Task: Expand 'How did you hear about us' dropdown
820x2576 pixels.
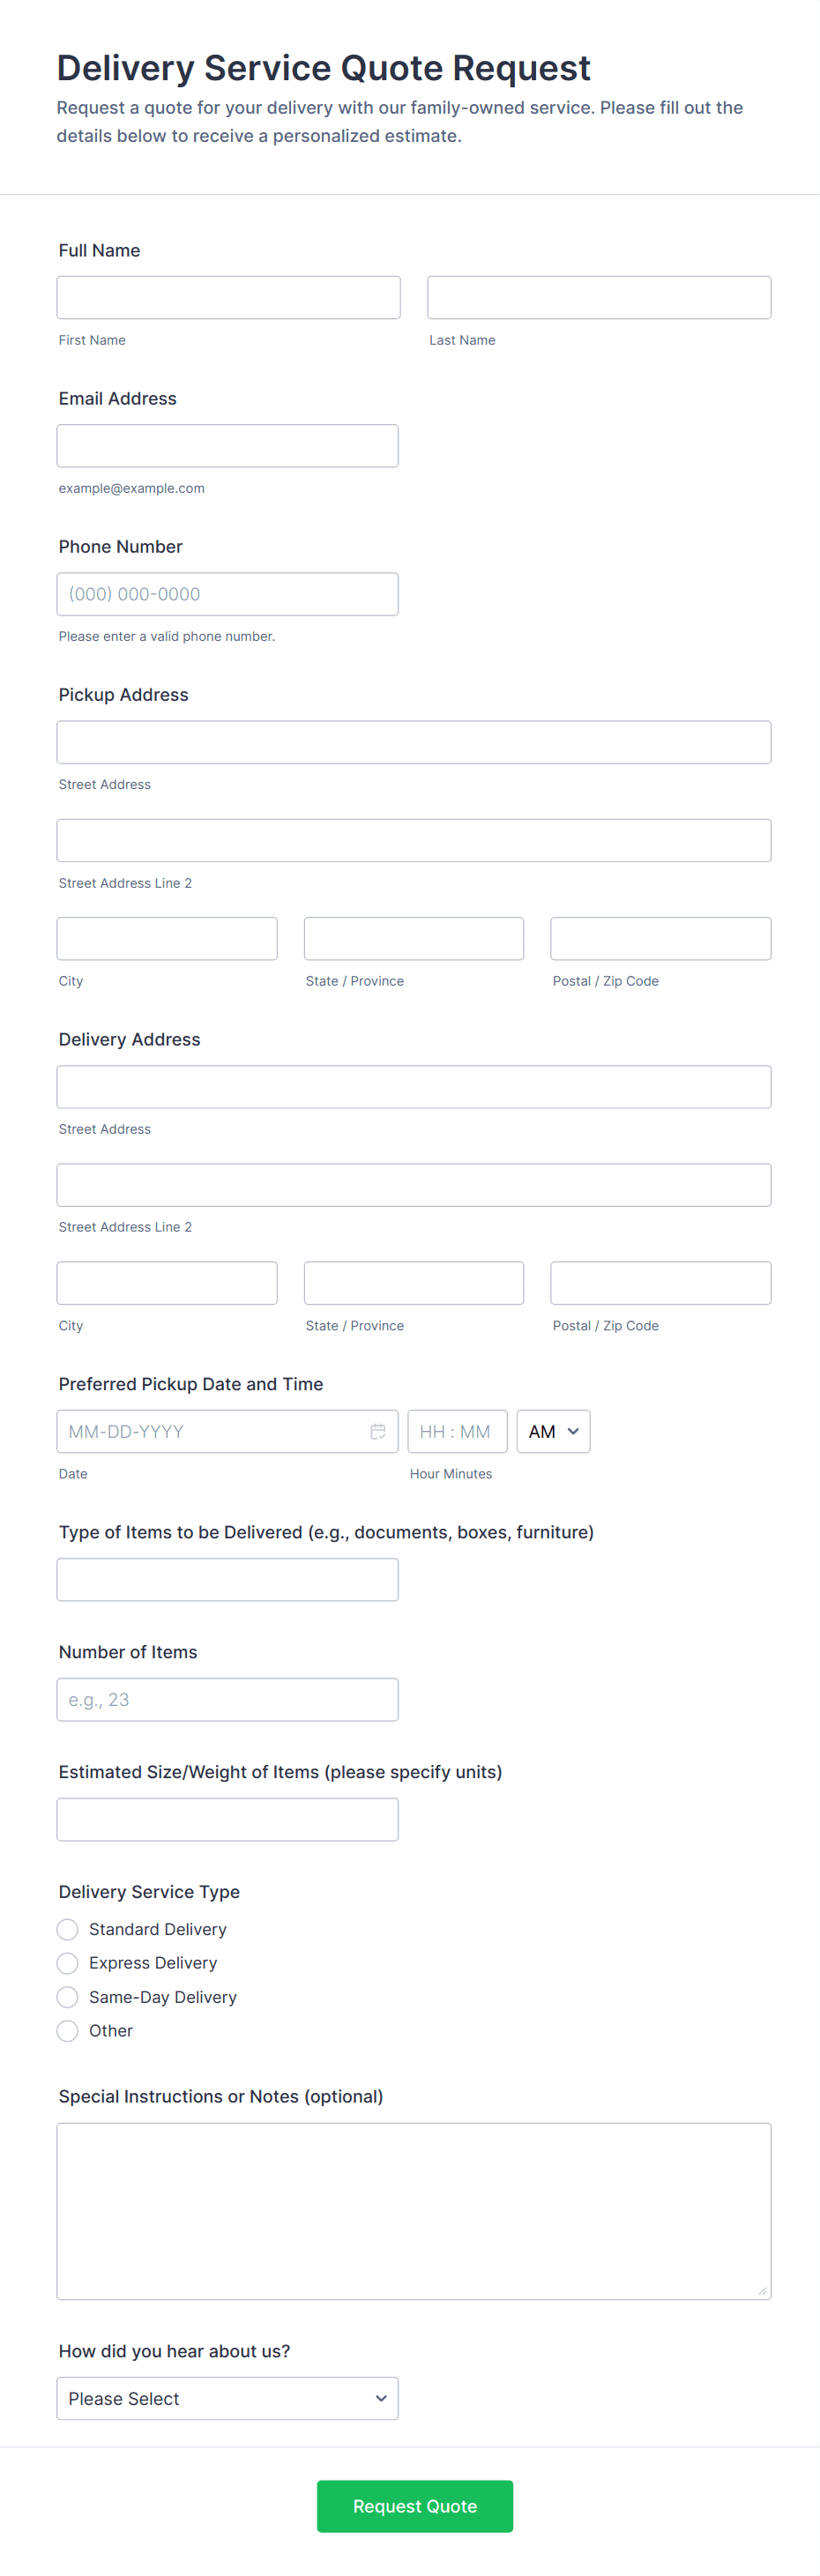Action: click(x=227, y=2398)
